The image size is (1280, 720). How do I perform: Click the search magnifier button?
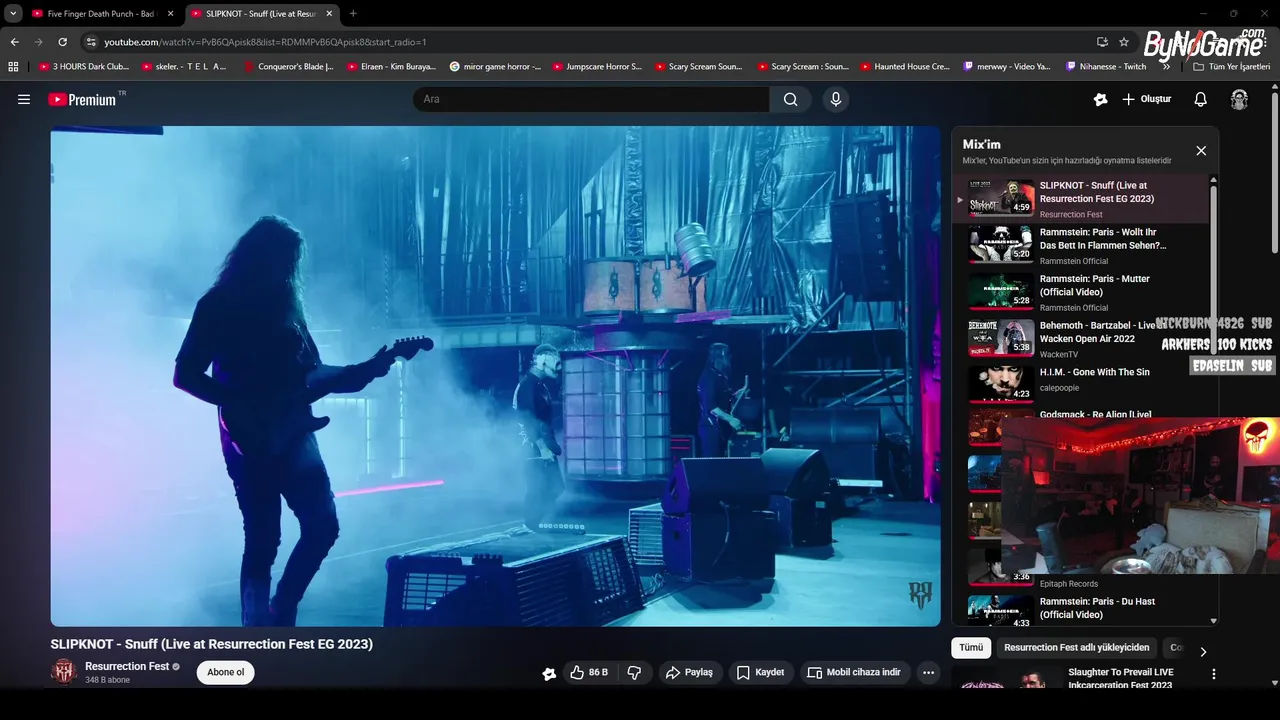click(x=790, y=99)
